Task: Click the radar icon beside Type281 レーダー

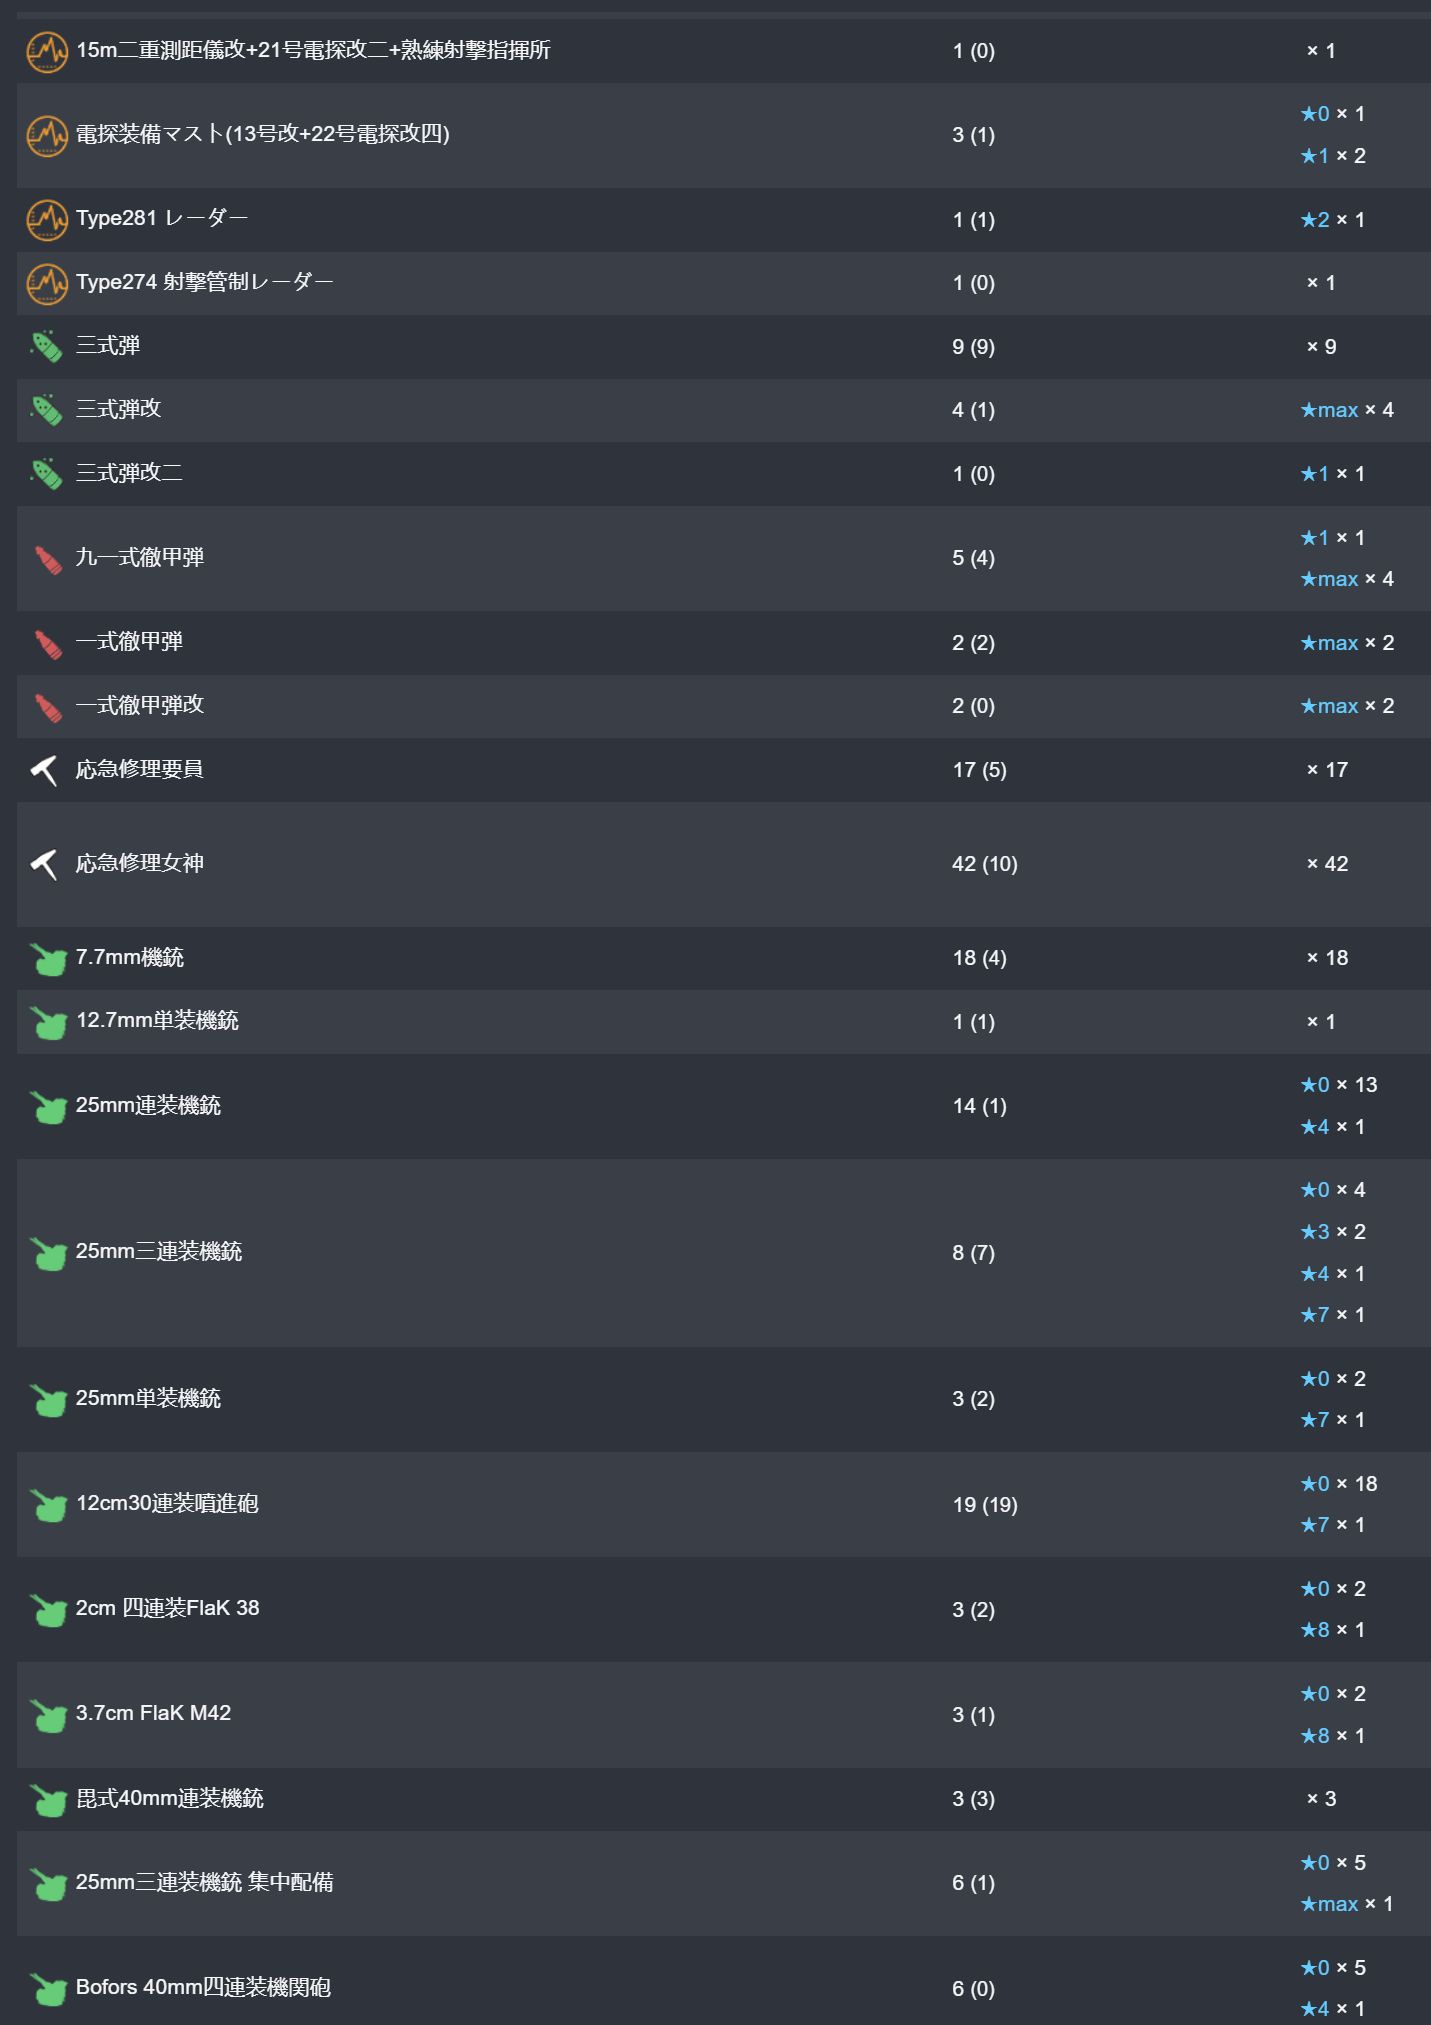Action: click(x=46, y=220)
